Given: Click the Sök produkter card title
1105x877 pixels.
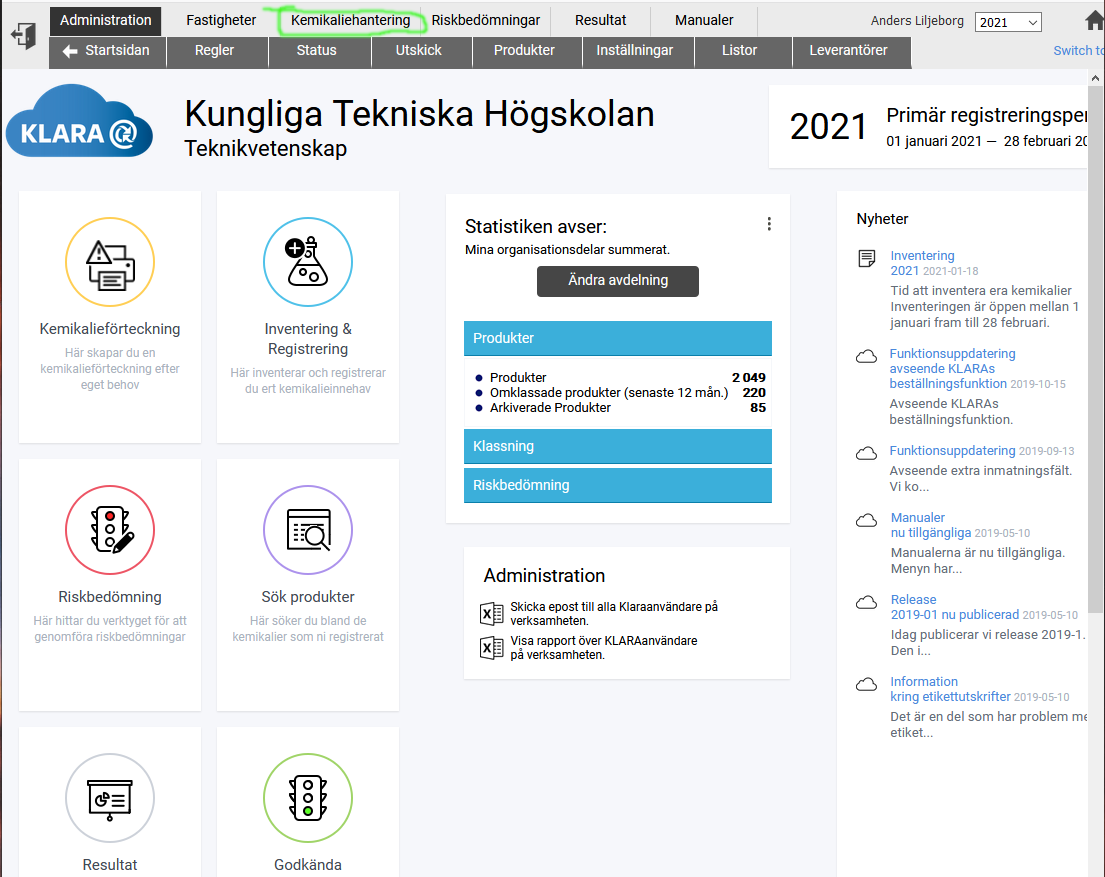Looking at the screenshot, I should pyautogui.click(x=308, y=596).
